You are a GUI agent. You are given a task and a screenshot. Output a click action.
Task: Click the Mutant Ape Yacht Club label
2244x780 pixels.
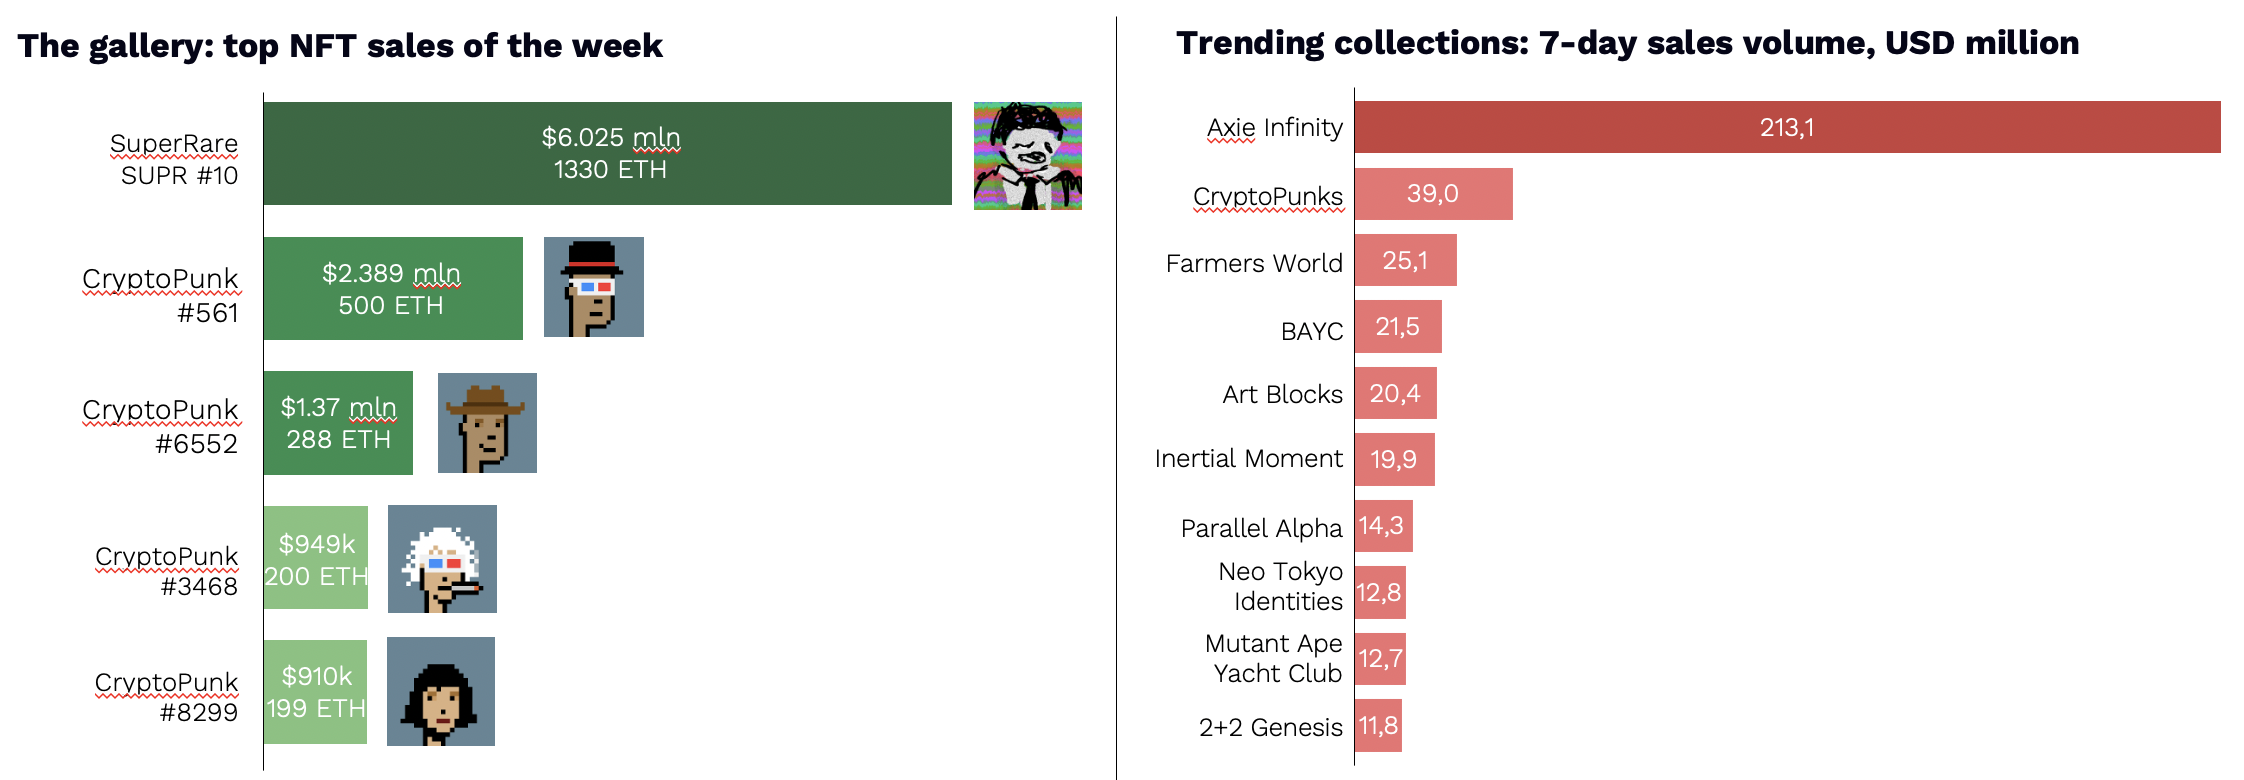(1273, 658)
